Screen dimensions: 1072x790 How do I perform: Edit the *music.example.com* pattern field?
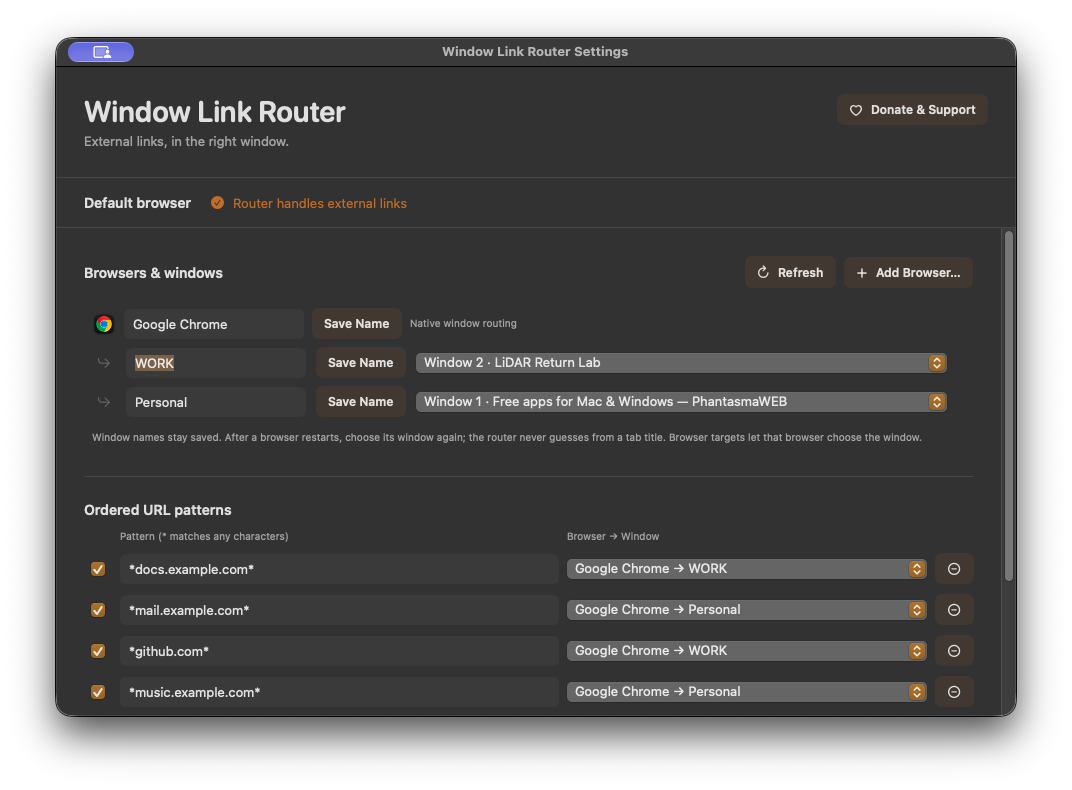point(339,692)
